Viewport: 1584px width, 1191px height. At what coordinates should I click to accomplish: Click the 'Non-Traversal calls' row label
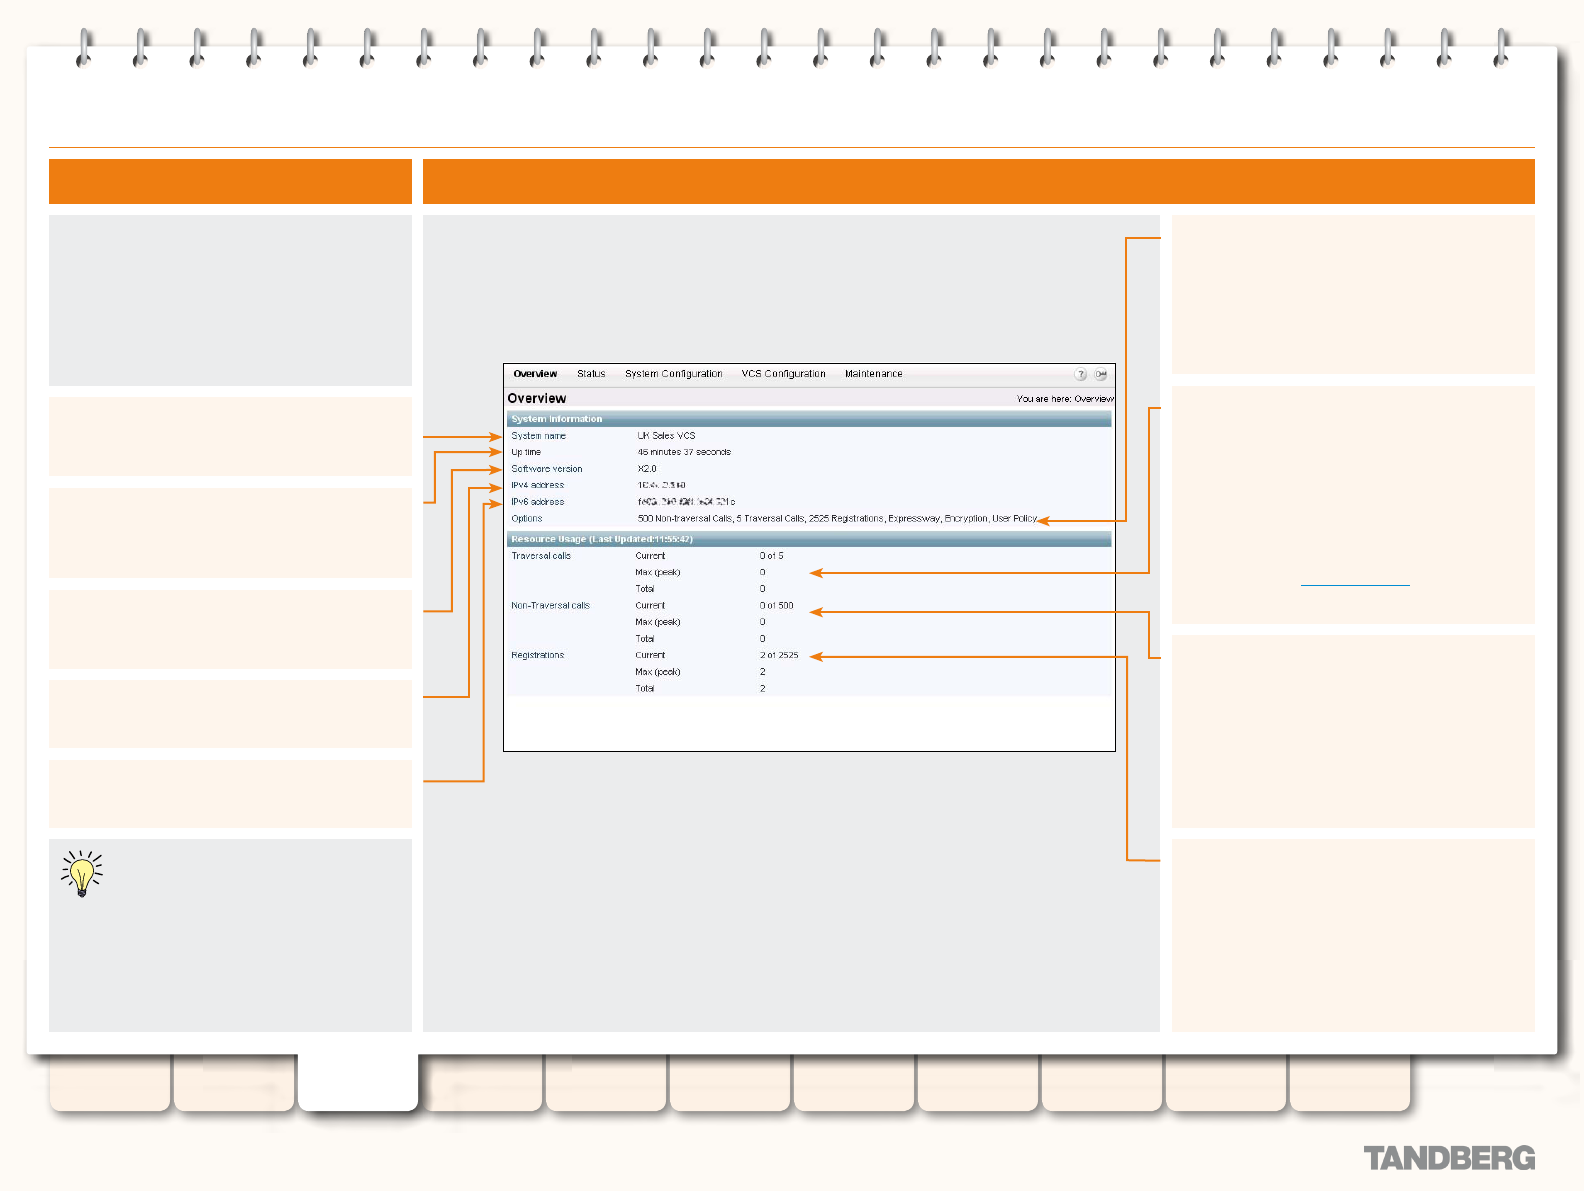click(551, 606)
